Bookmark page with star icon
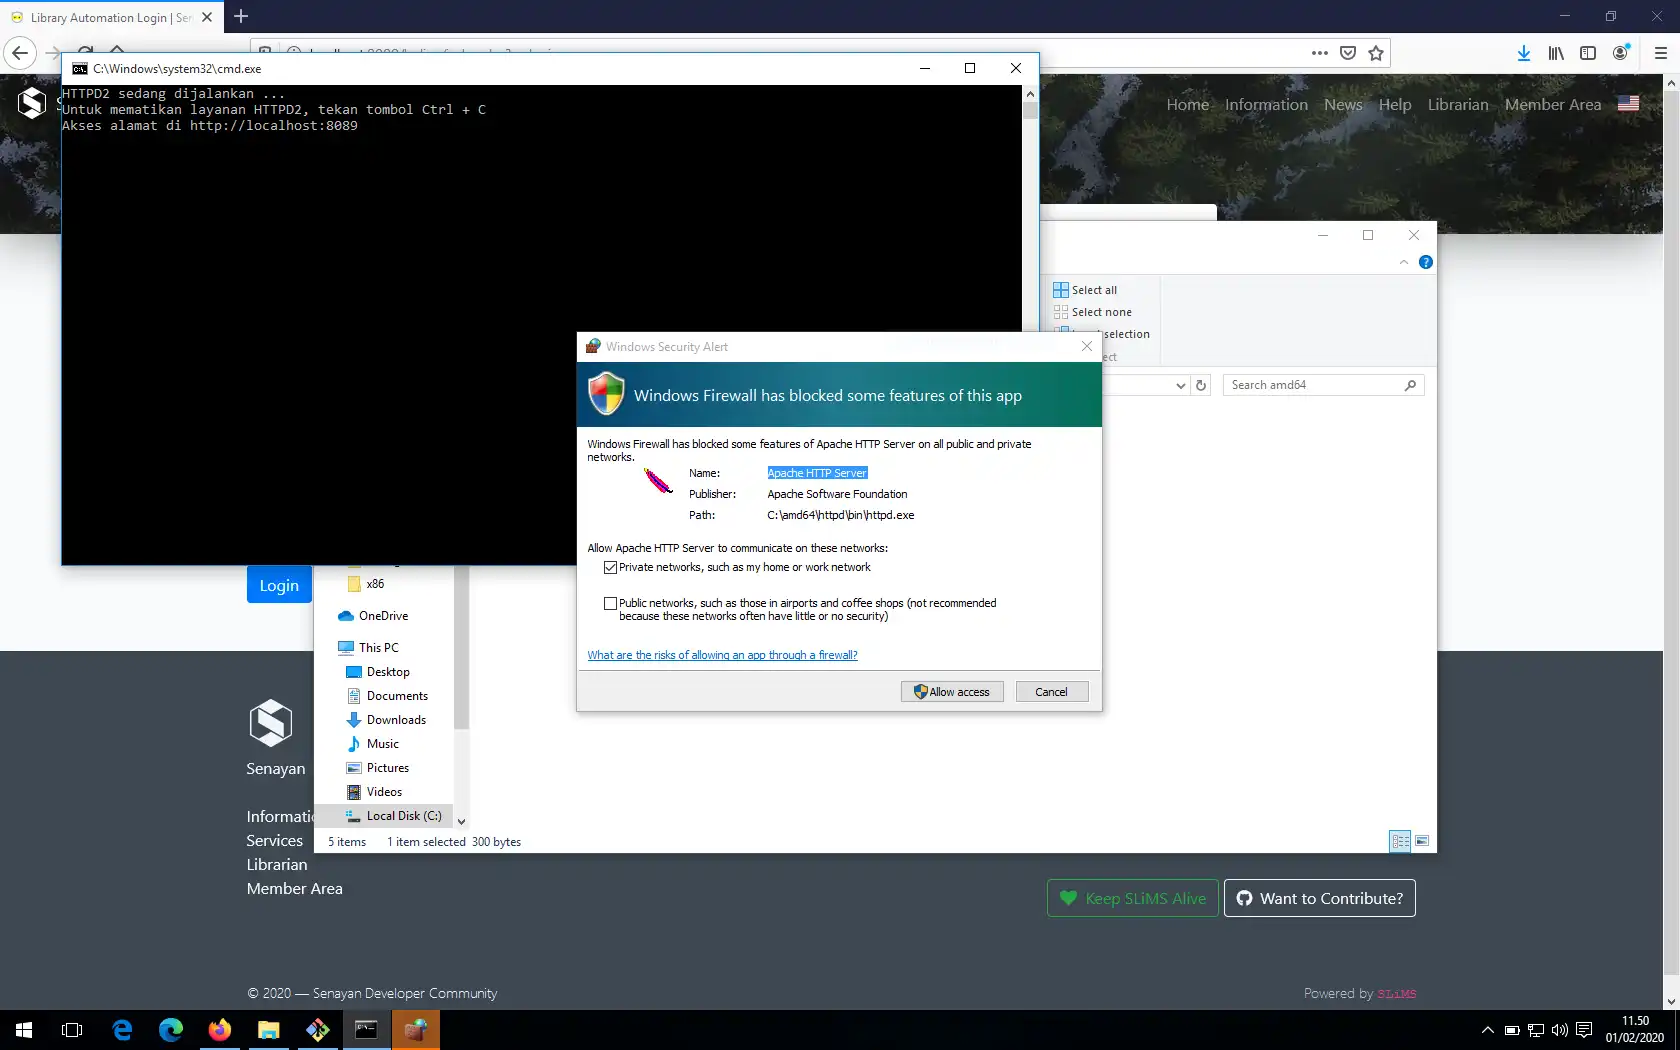This screenshot has width=1680, height=1050. pos(1376,53)
